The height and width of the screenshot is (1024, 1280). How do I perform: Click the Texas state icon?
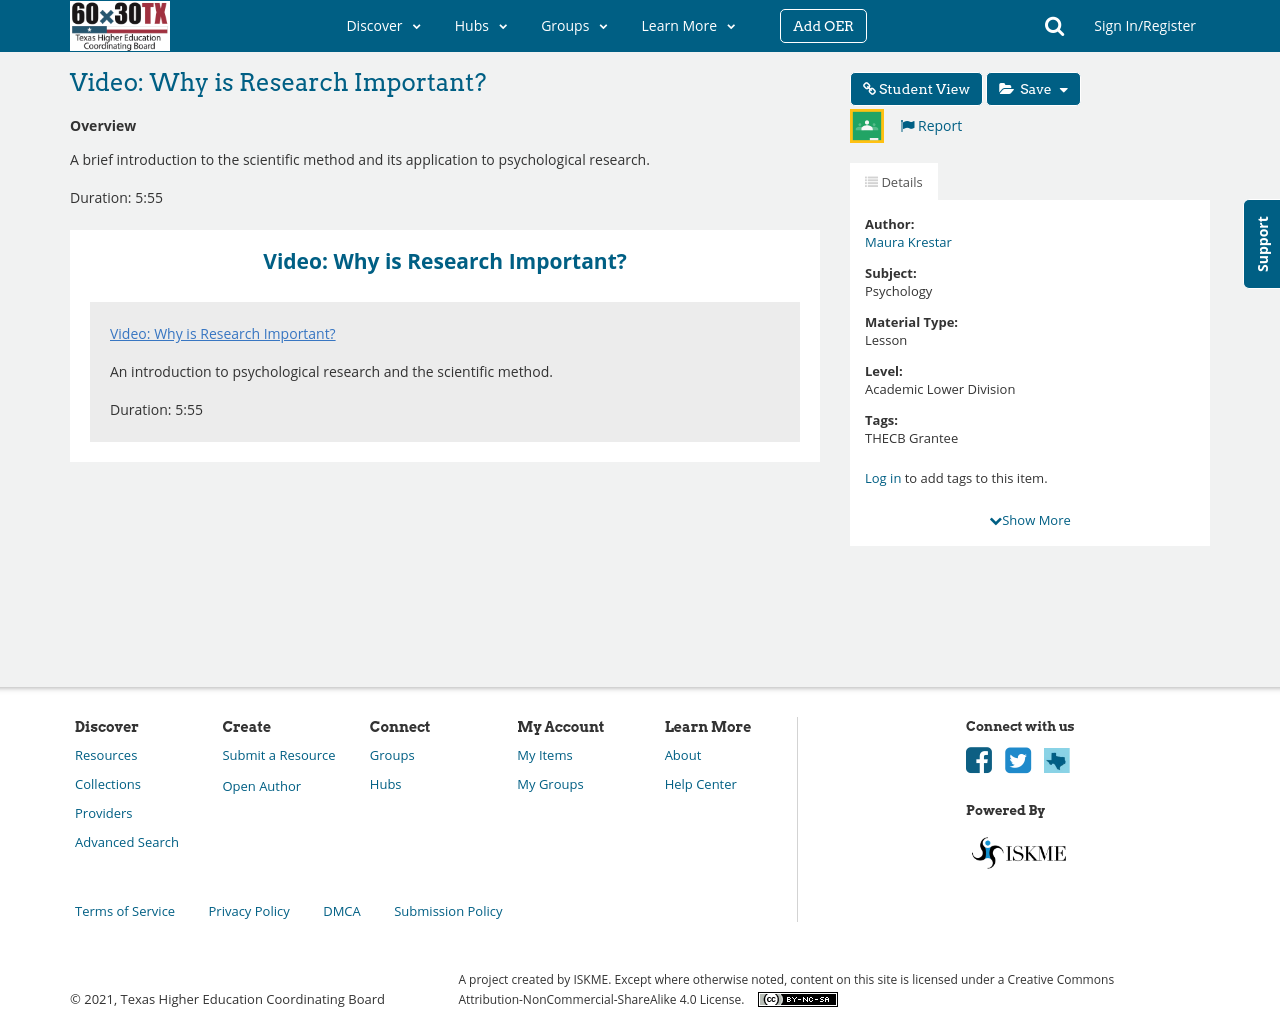1057,760
